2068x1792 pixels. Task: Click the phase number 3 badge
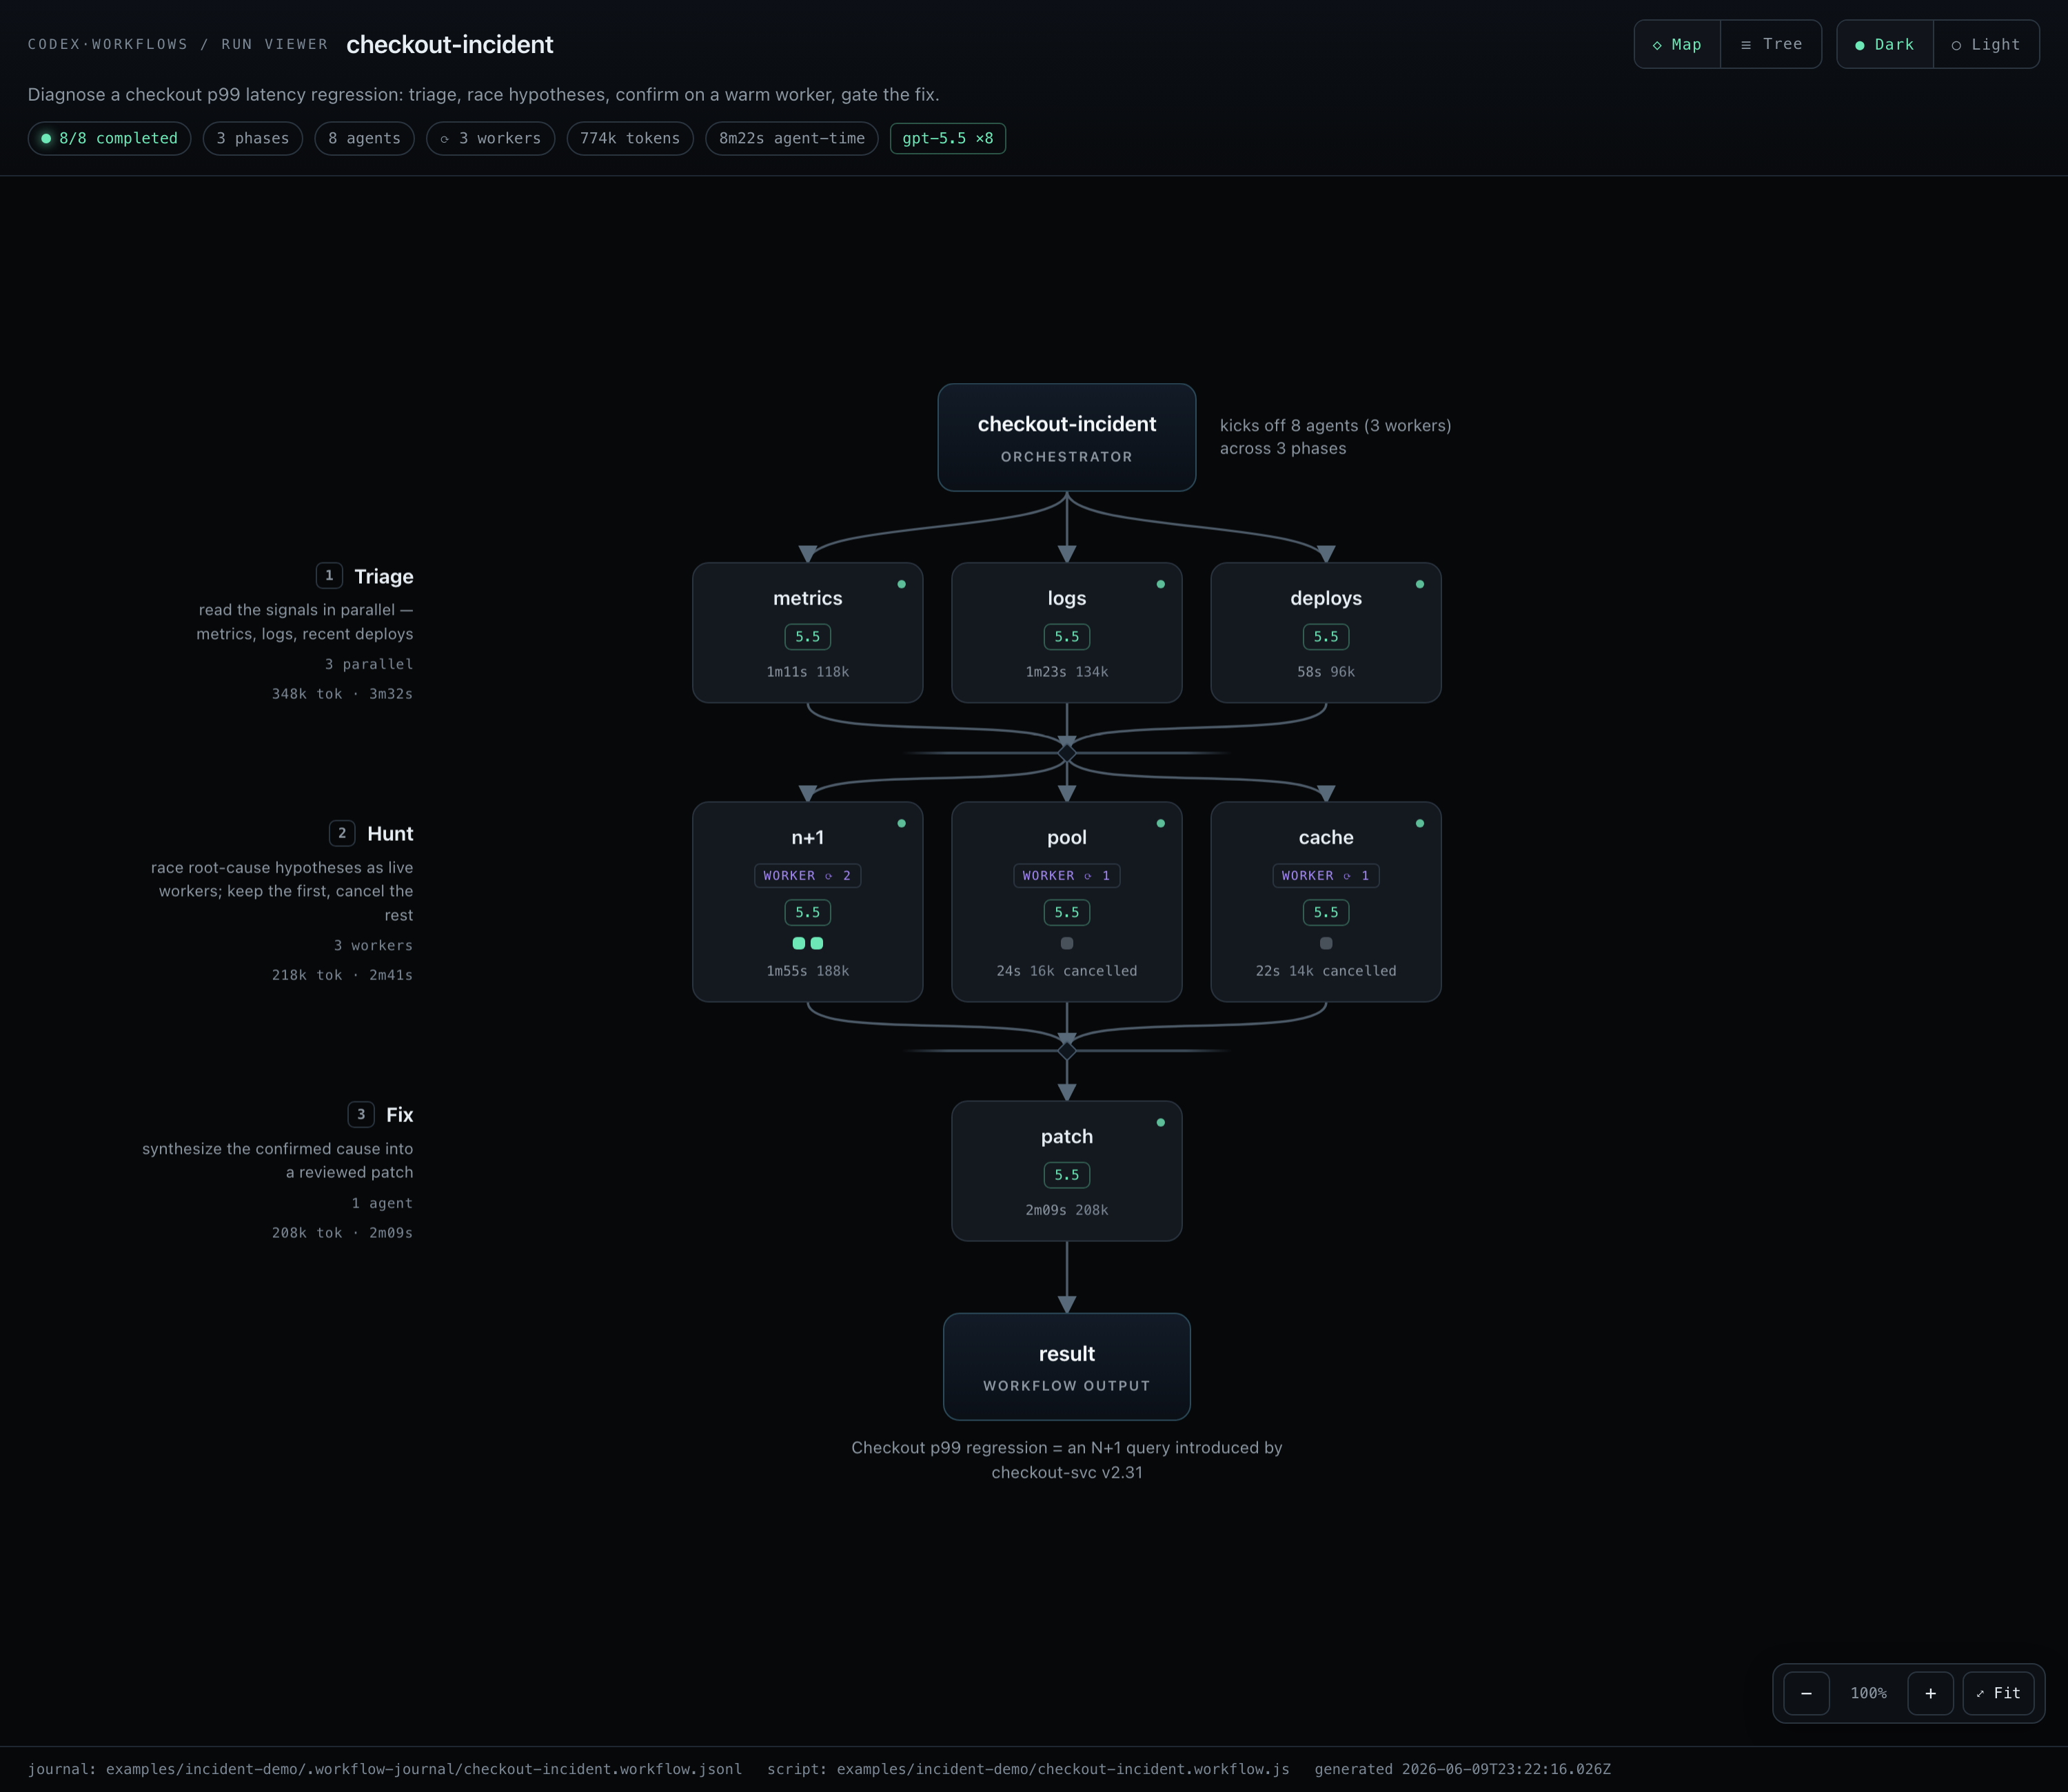361,1114
